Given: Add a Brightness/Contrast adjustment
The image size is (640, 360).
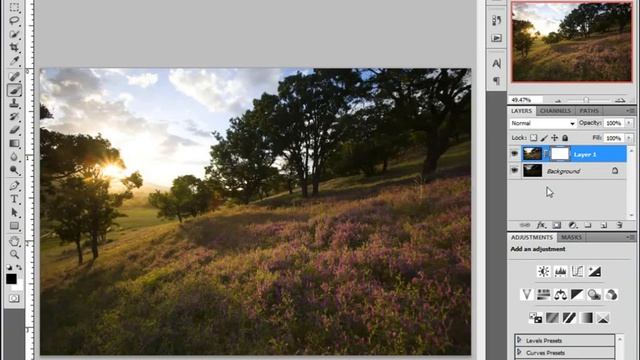Looking at the screenshot, I should click(x=543, y=271).
